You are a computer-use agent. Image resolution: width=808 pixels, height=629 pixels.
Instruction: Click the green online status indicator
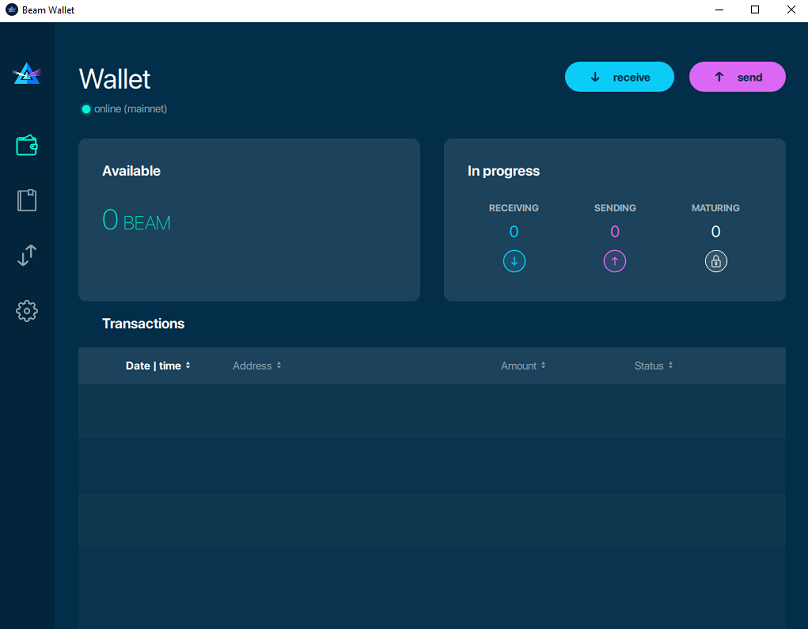pyautogui.click(x=86, y=109)
